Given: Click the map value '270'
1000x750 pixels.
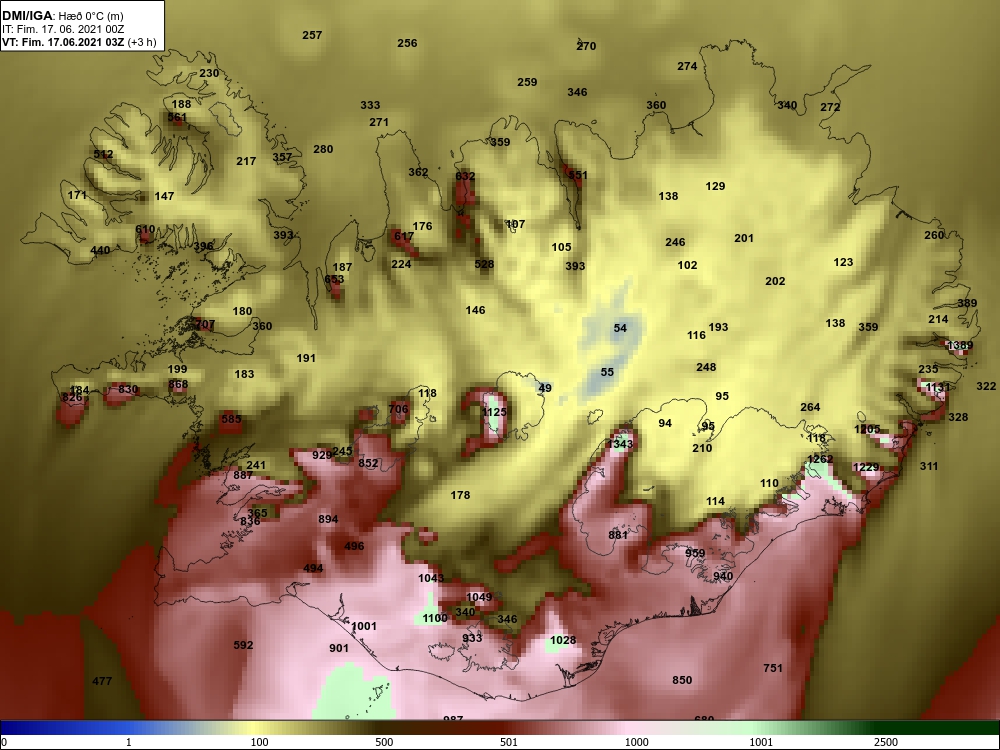Looking at the screenshot, I should point(586,46).
